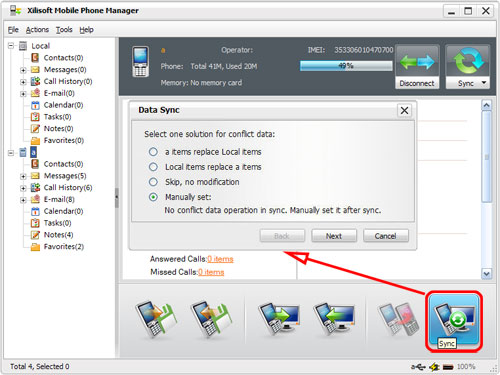The height and width of the screenshot is (375, 500).
Task: Select the Notes(0) item
Action: click(x=58, y=128)
